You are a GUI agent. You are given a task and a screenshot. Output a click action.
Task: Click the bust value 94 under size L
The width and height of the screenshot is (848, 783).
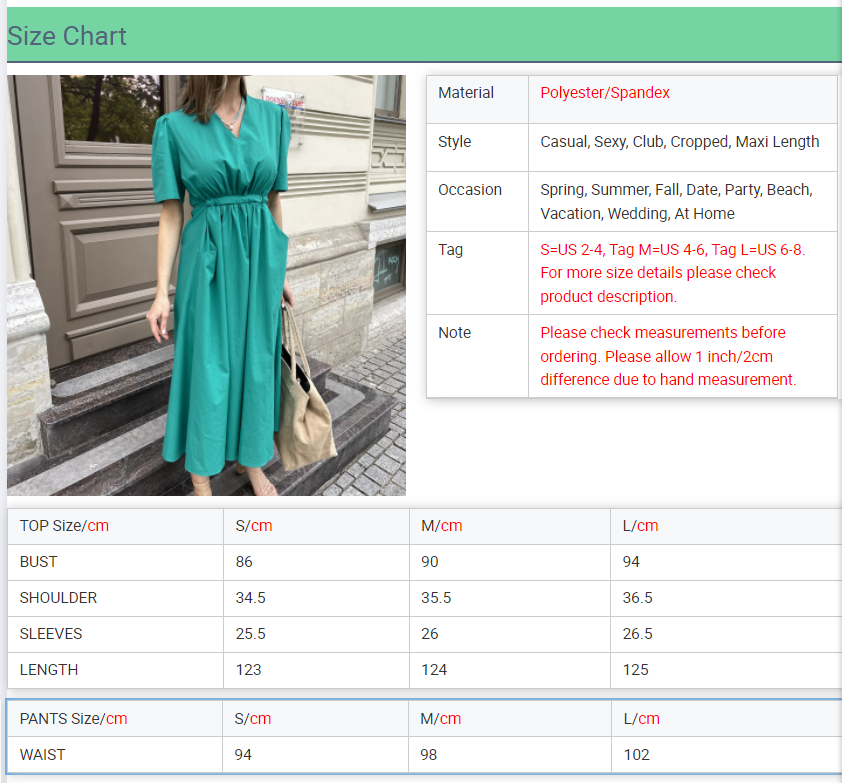pos(632,562)
